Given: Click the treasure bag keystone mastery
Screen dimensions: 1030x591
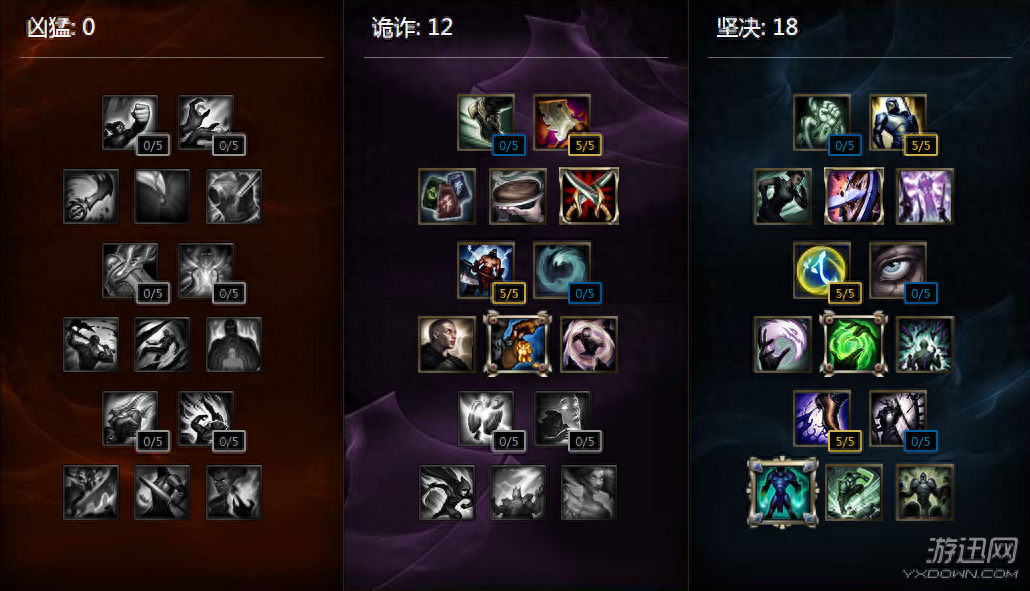Looking at the screenshot, I should coord(517,344).
